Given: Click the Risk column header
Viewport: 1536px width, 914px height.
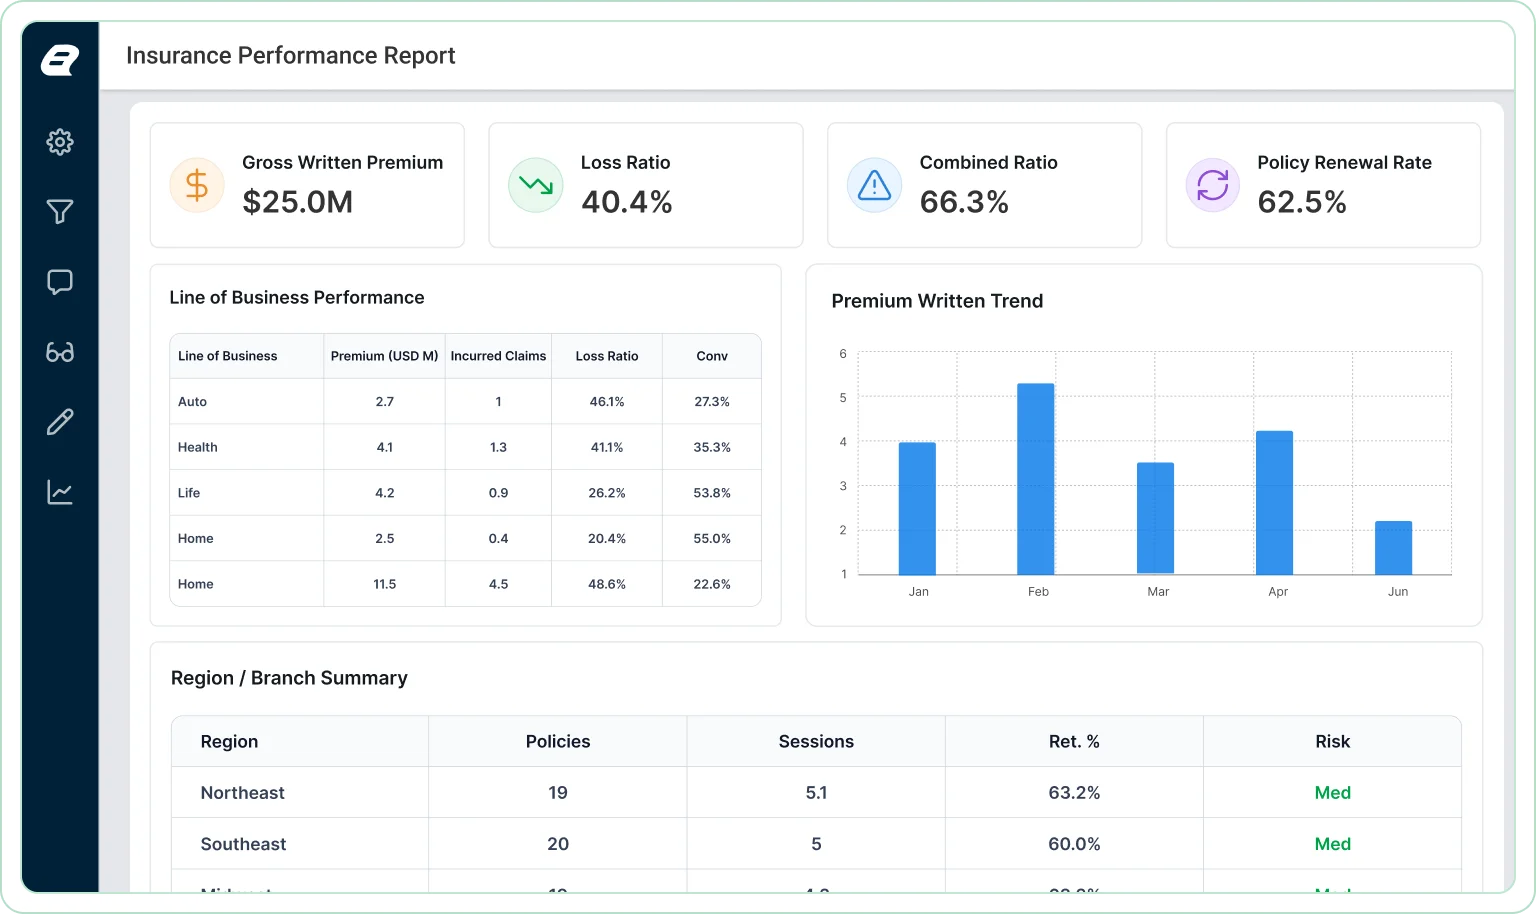Looking at the screenshot, I should coord(1333,742).
